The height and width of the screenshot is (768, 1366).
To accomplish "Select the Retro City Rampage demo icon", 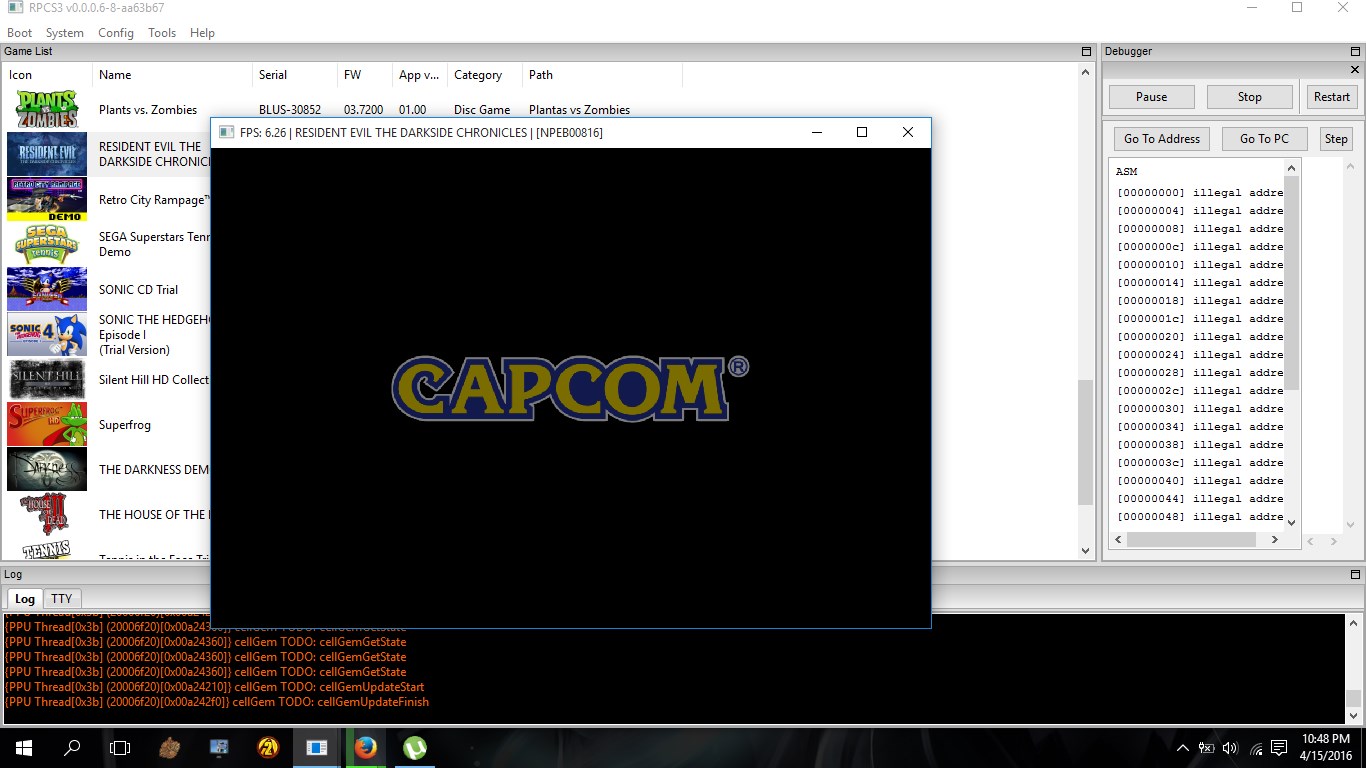I will (x=47, y=200).
